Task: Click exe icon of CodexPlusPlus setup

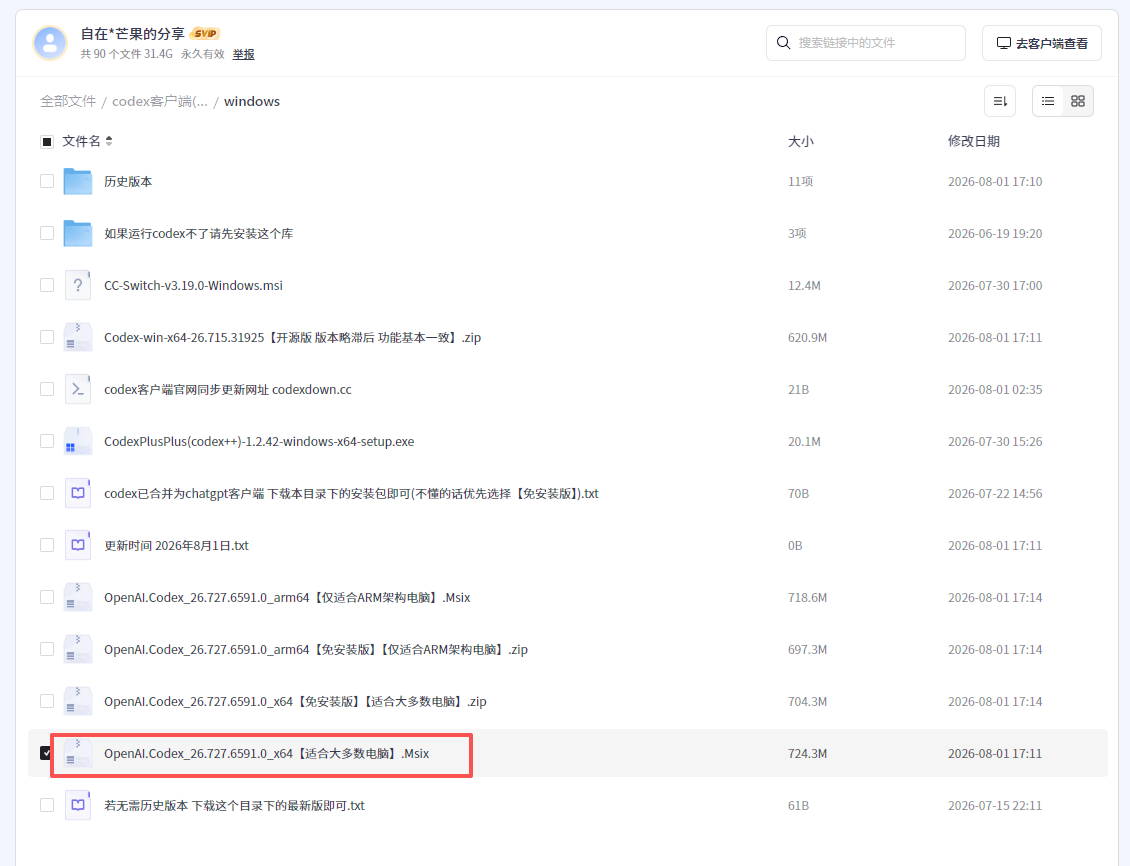Action: [x=78, y=441]
